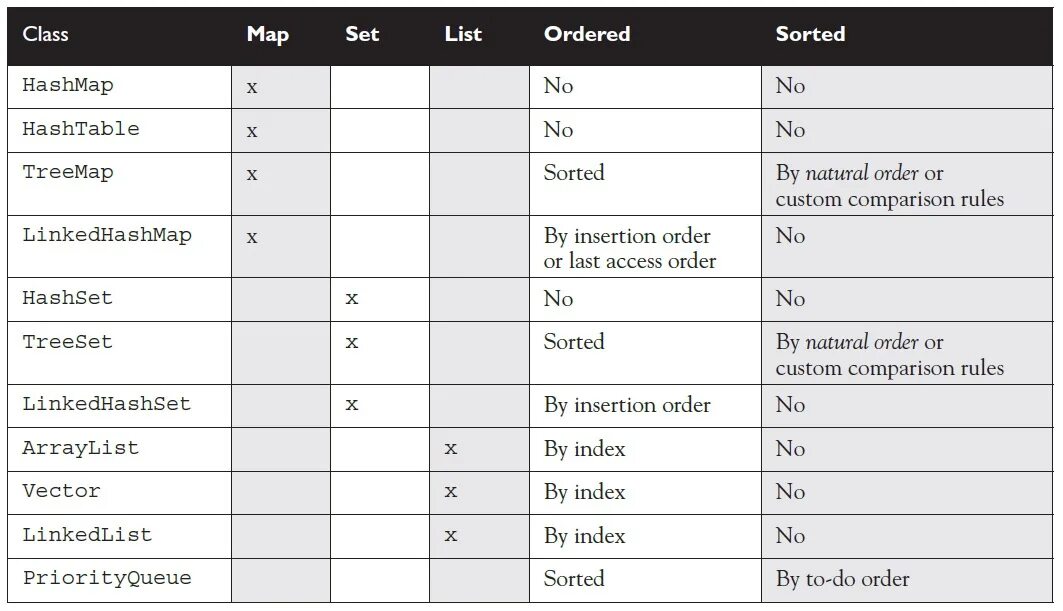Image resolution: width=1063 pixels, height=611 pixels.
Task: Select the PriorityQueue class name
Action: 107,578
